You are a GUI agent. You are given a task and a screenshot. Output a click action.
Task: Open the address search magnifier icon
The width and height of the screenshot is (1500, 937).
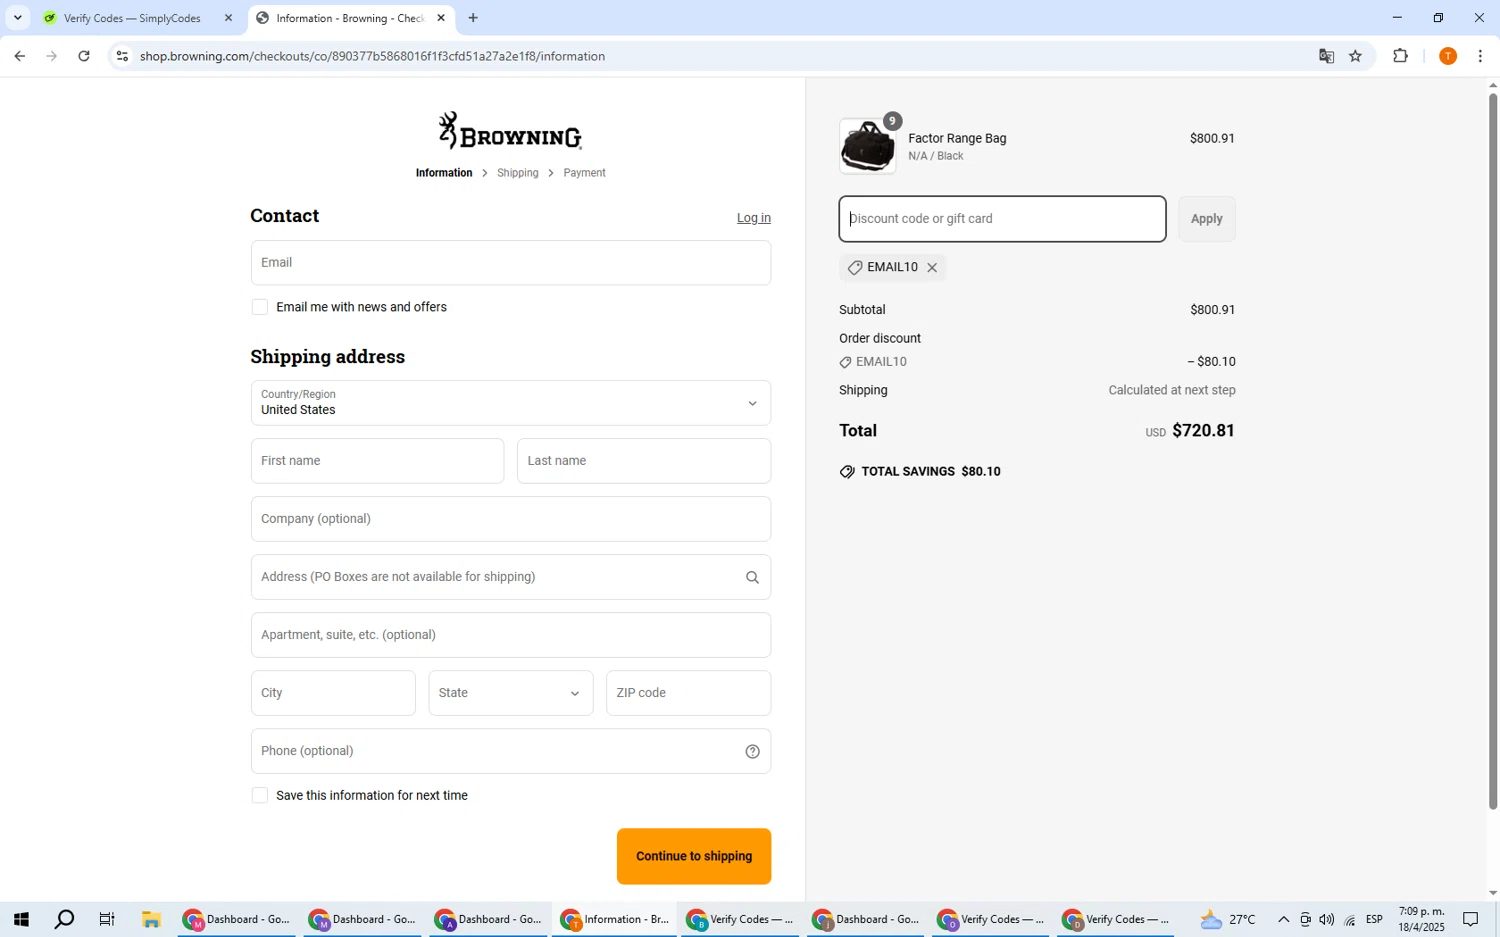752,578
